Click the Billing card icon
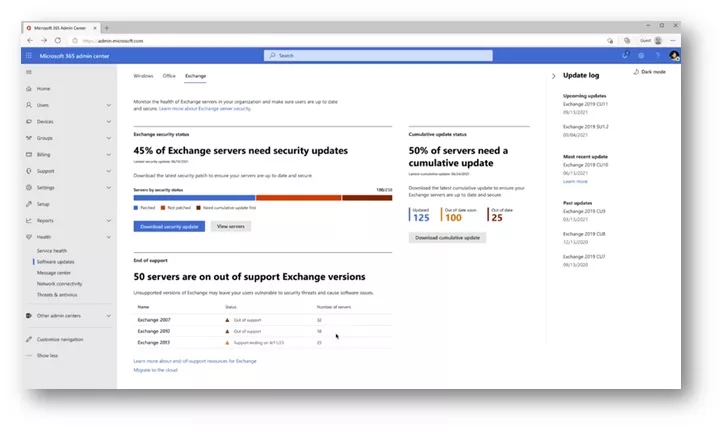The height and width of the screenshot is (431, 723). [x=29, y=154]
